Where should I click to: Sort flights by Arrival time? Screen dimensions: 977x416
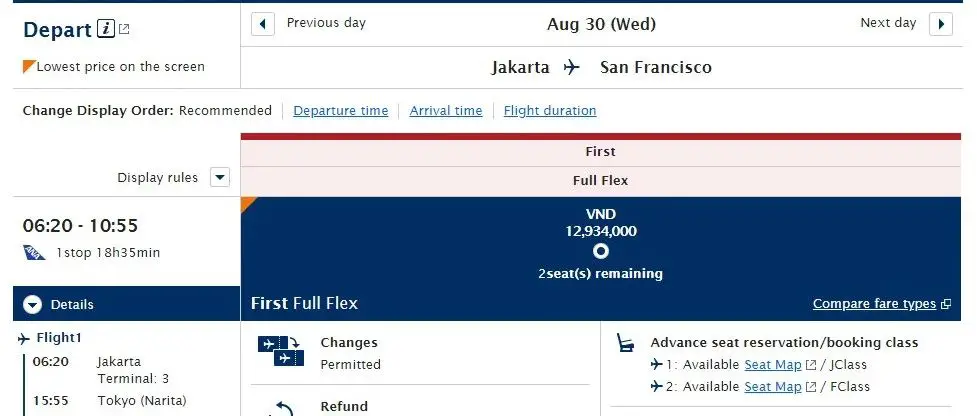pos(446,111)
